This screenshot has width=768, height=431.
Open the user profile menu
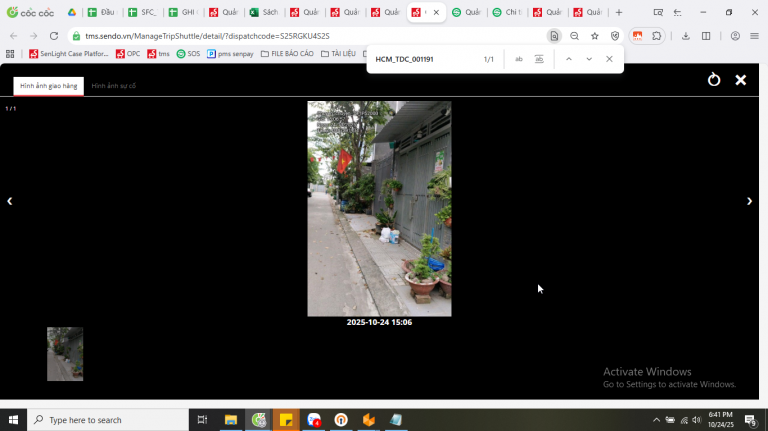point(735,36)
